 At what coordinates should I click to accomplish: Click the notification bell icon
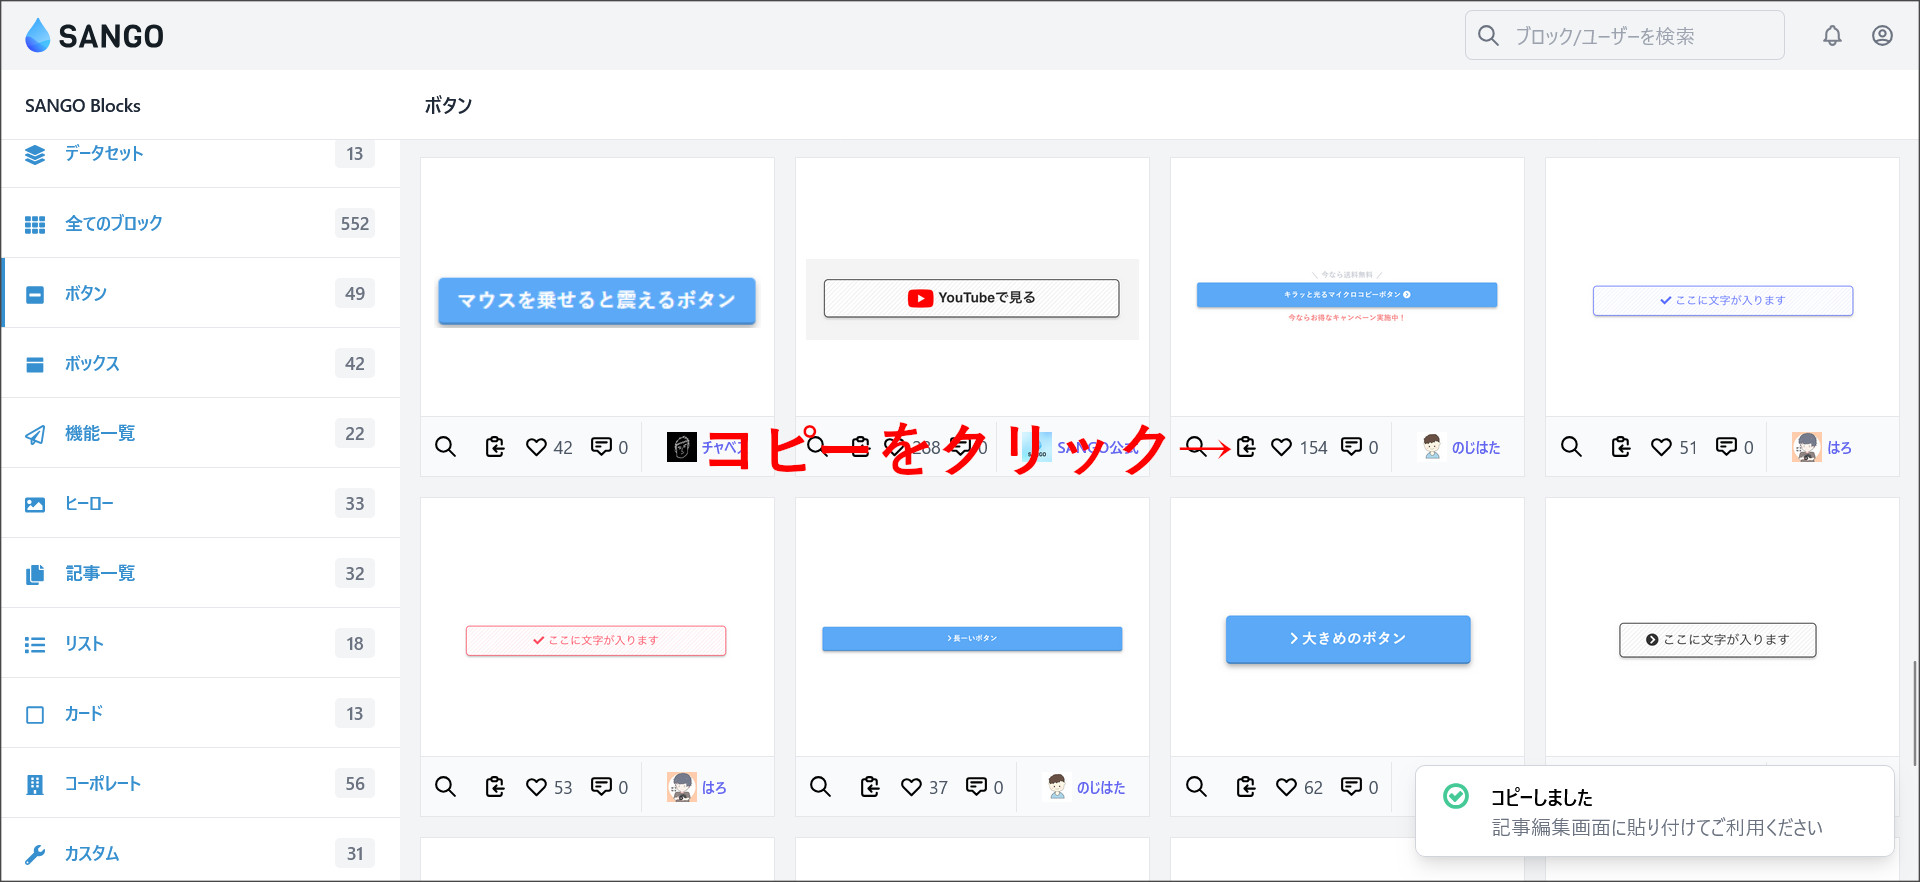tap(1832, 36)
